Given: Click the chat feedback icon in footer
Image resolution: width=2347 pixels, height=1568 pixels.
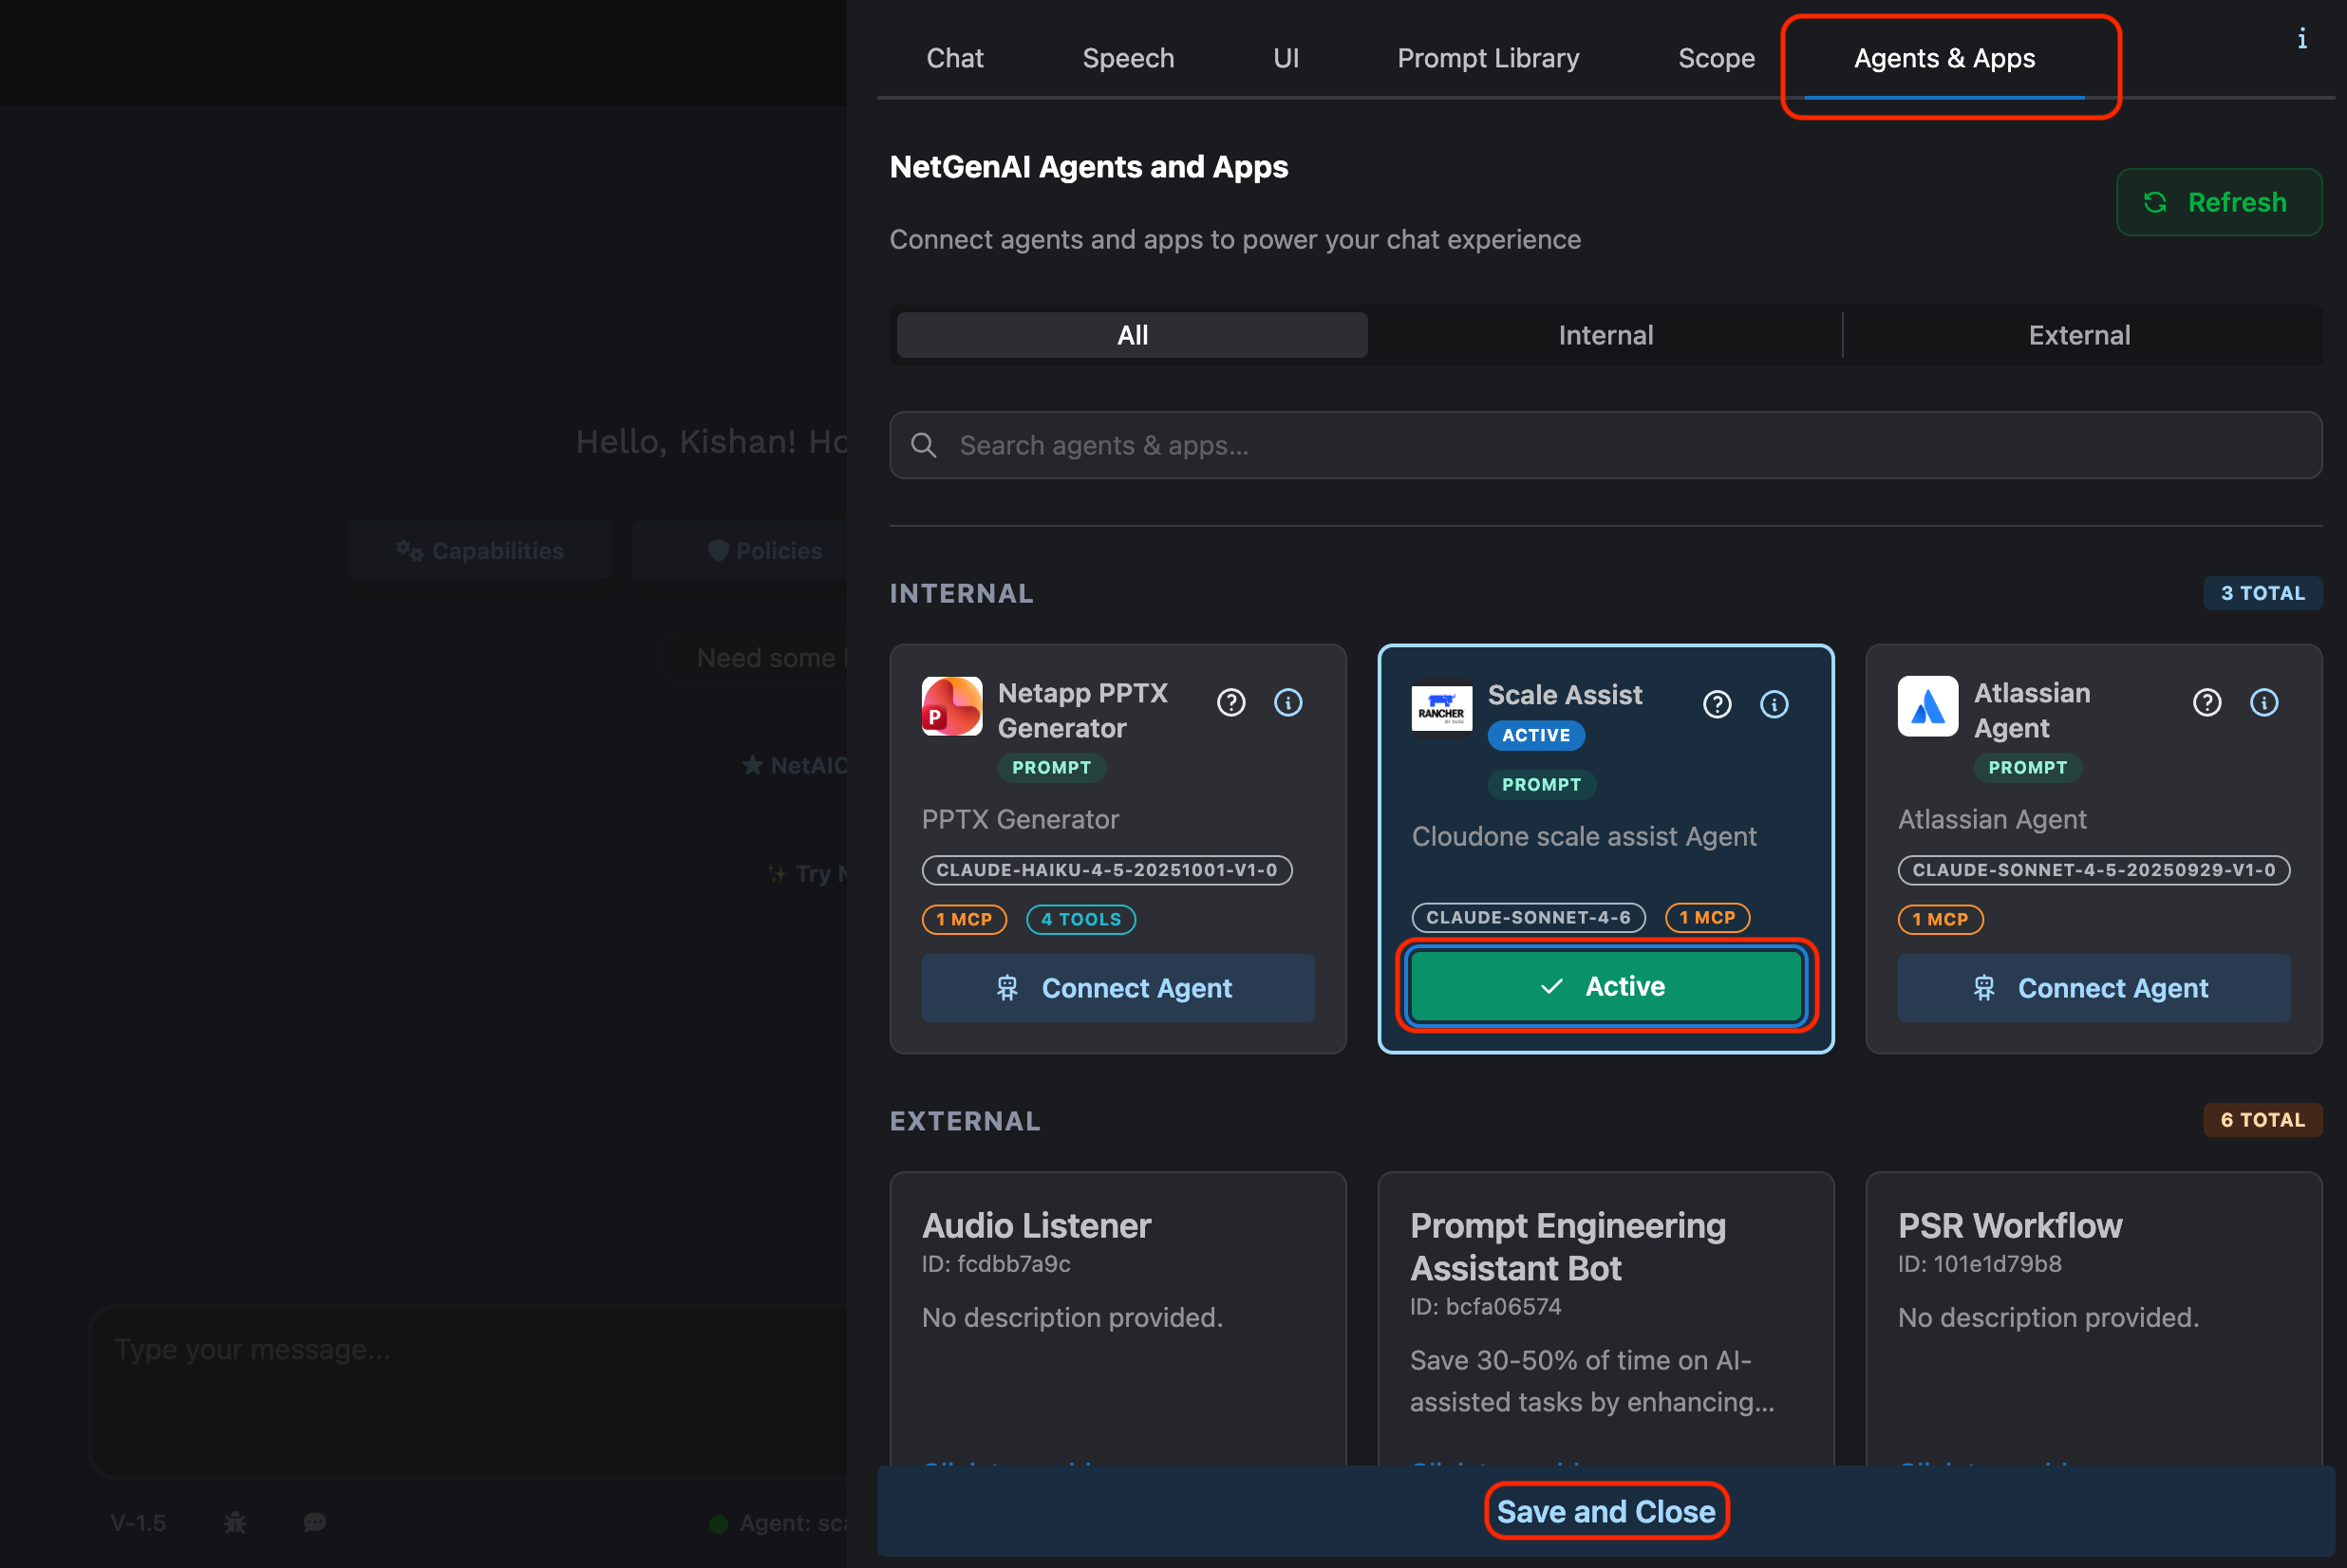Looking at the screenshot, I should pyautogui.click(x=314, y=1522).
